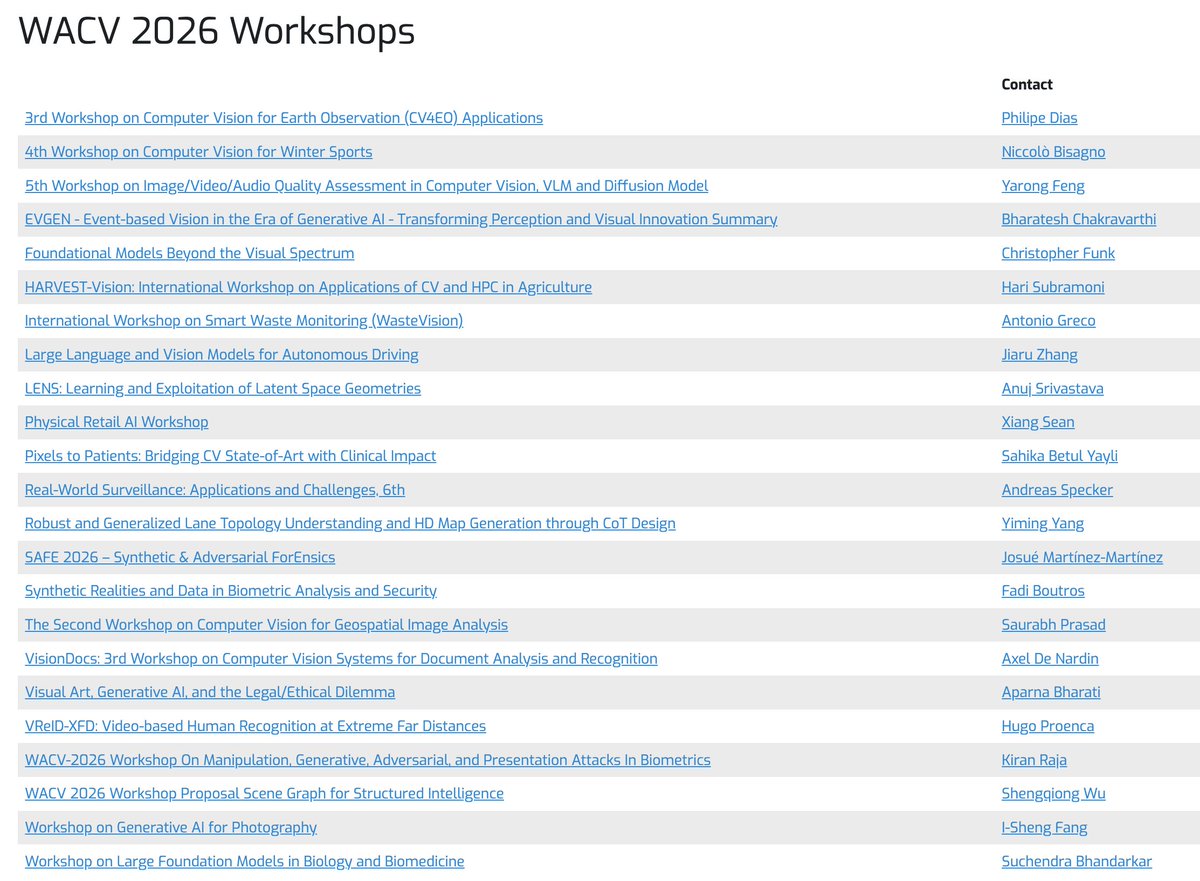Open Visual Art, Generative AI, Legal/Ethical Dilemma link

coord(210,692)
